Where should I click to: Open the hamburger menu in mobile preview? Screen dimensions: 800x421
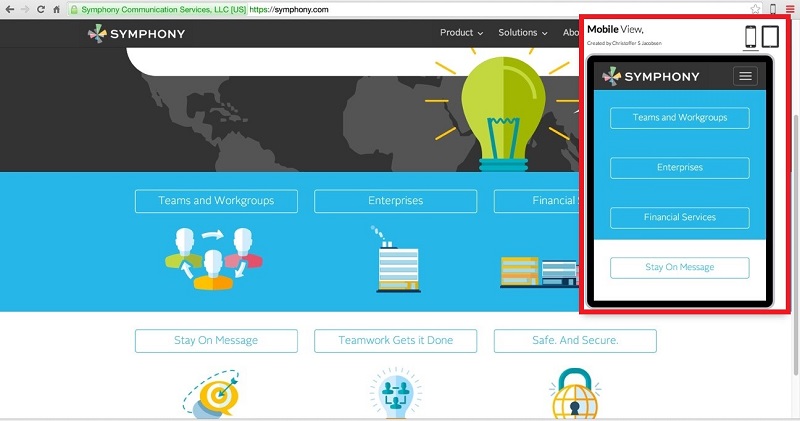tap(745, 77)
